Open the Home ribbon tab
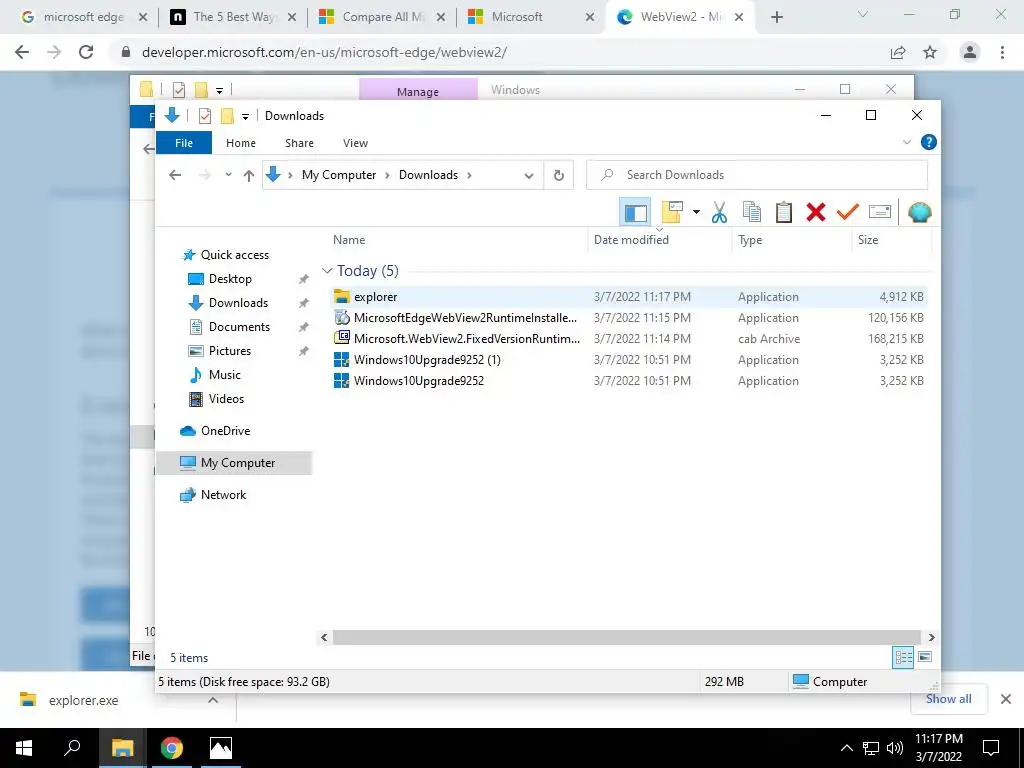The image size is (1024, 768). pyautogui.click(x=241, y=143)
